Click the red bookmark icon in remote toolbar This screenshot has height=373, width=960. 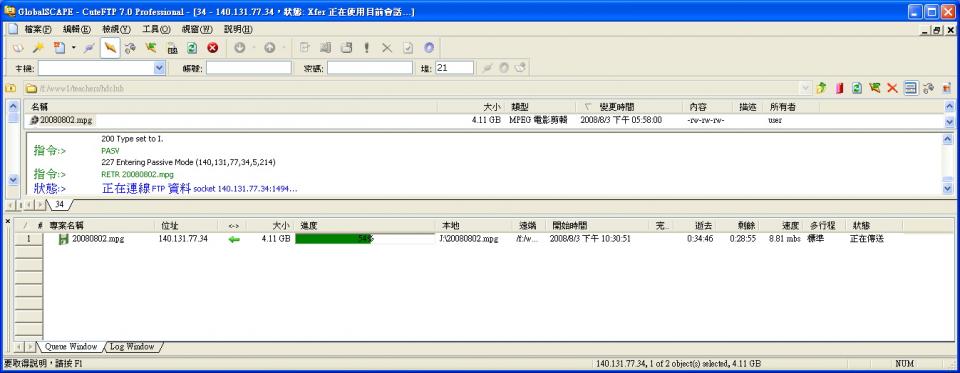pyautogui.click(x=840, y=88)
